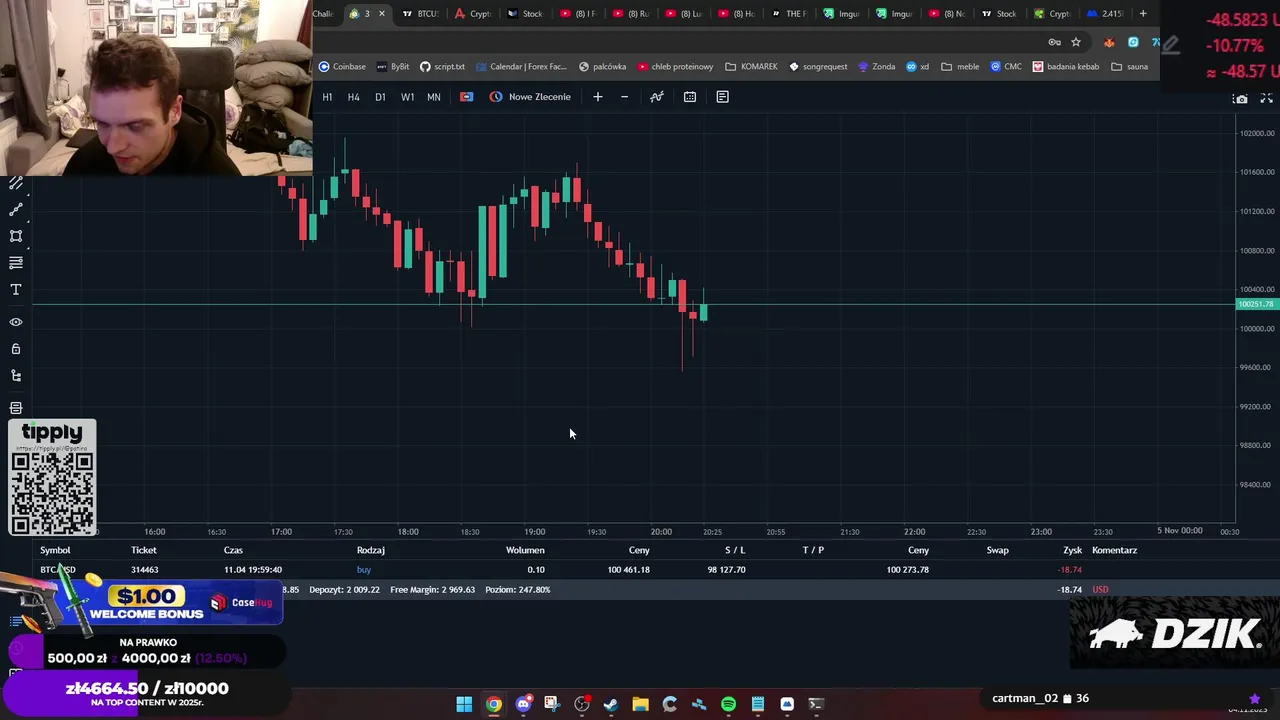Open Nowe Zlecenie new order
Image resolution: width=1280 pixels, height=720 pixels.
[530, 97]
